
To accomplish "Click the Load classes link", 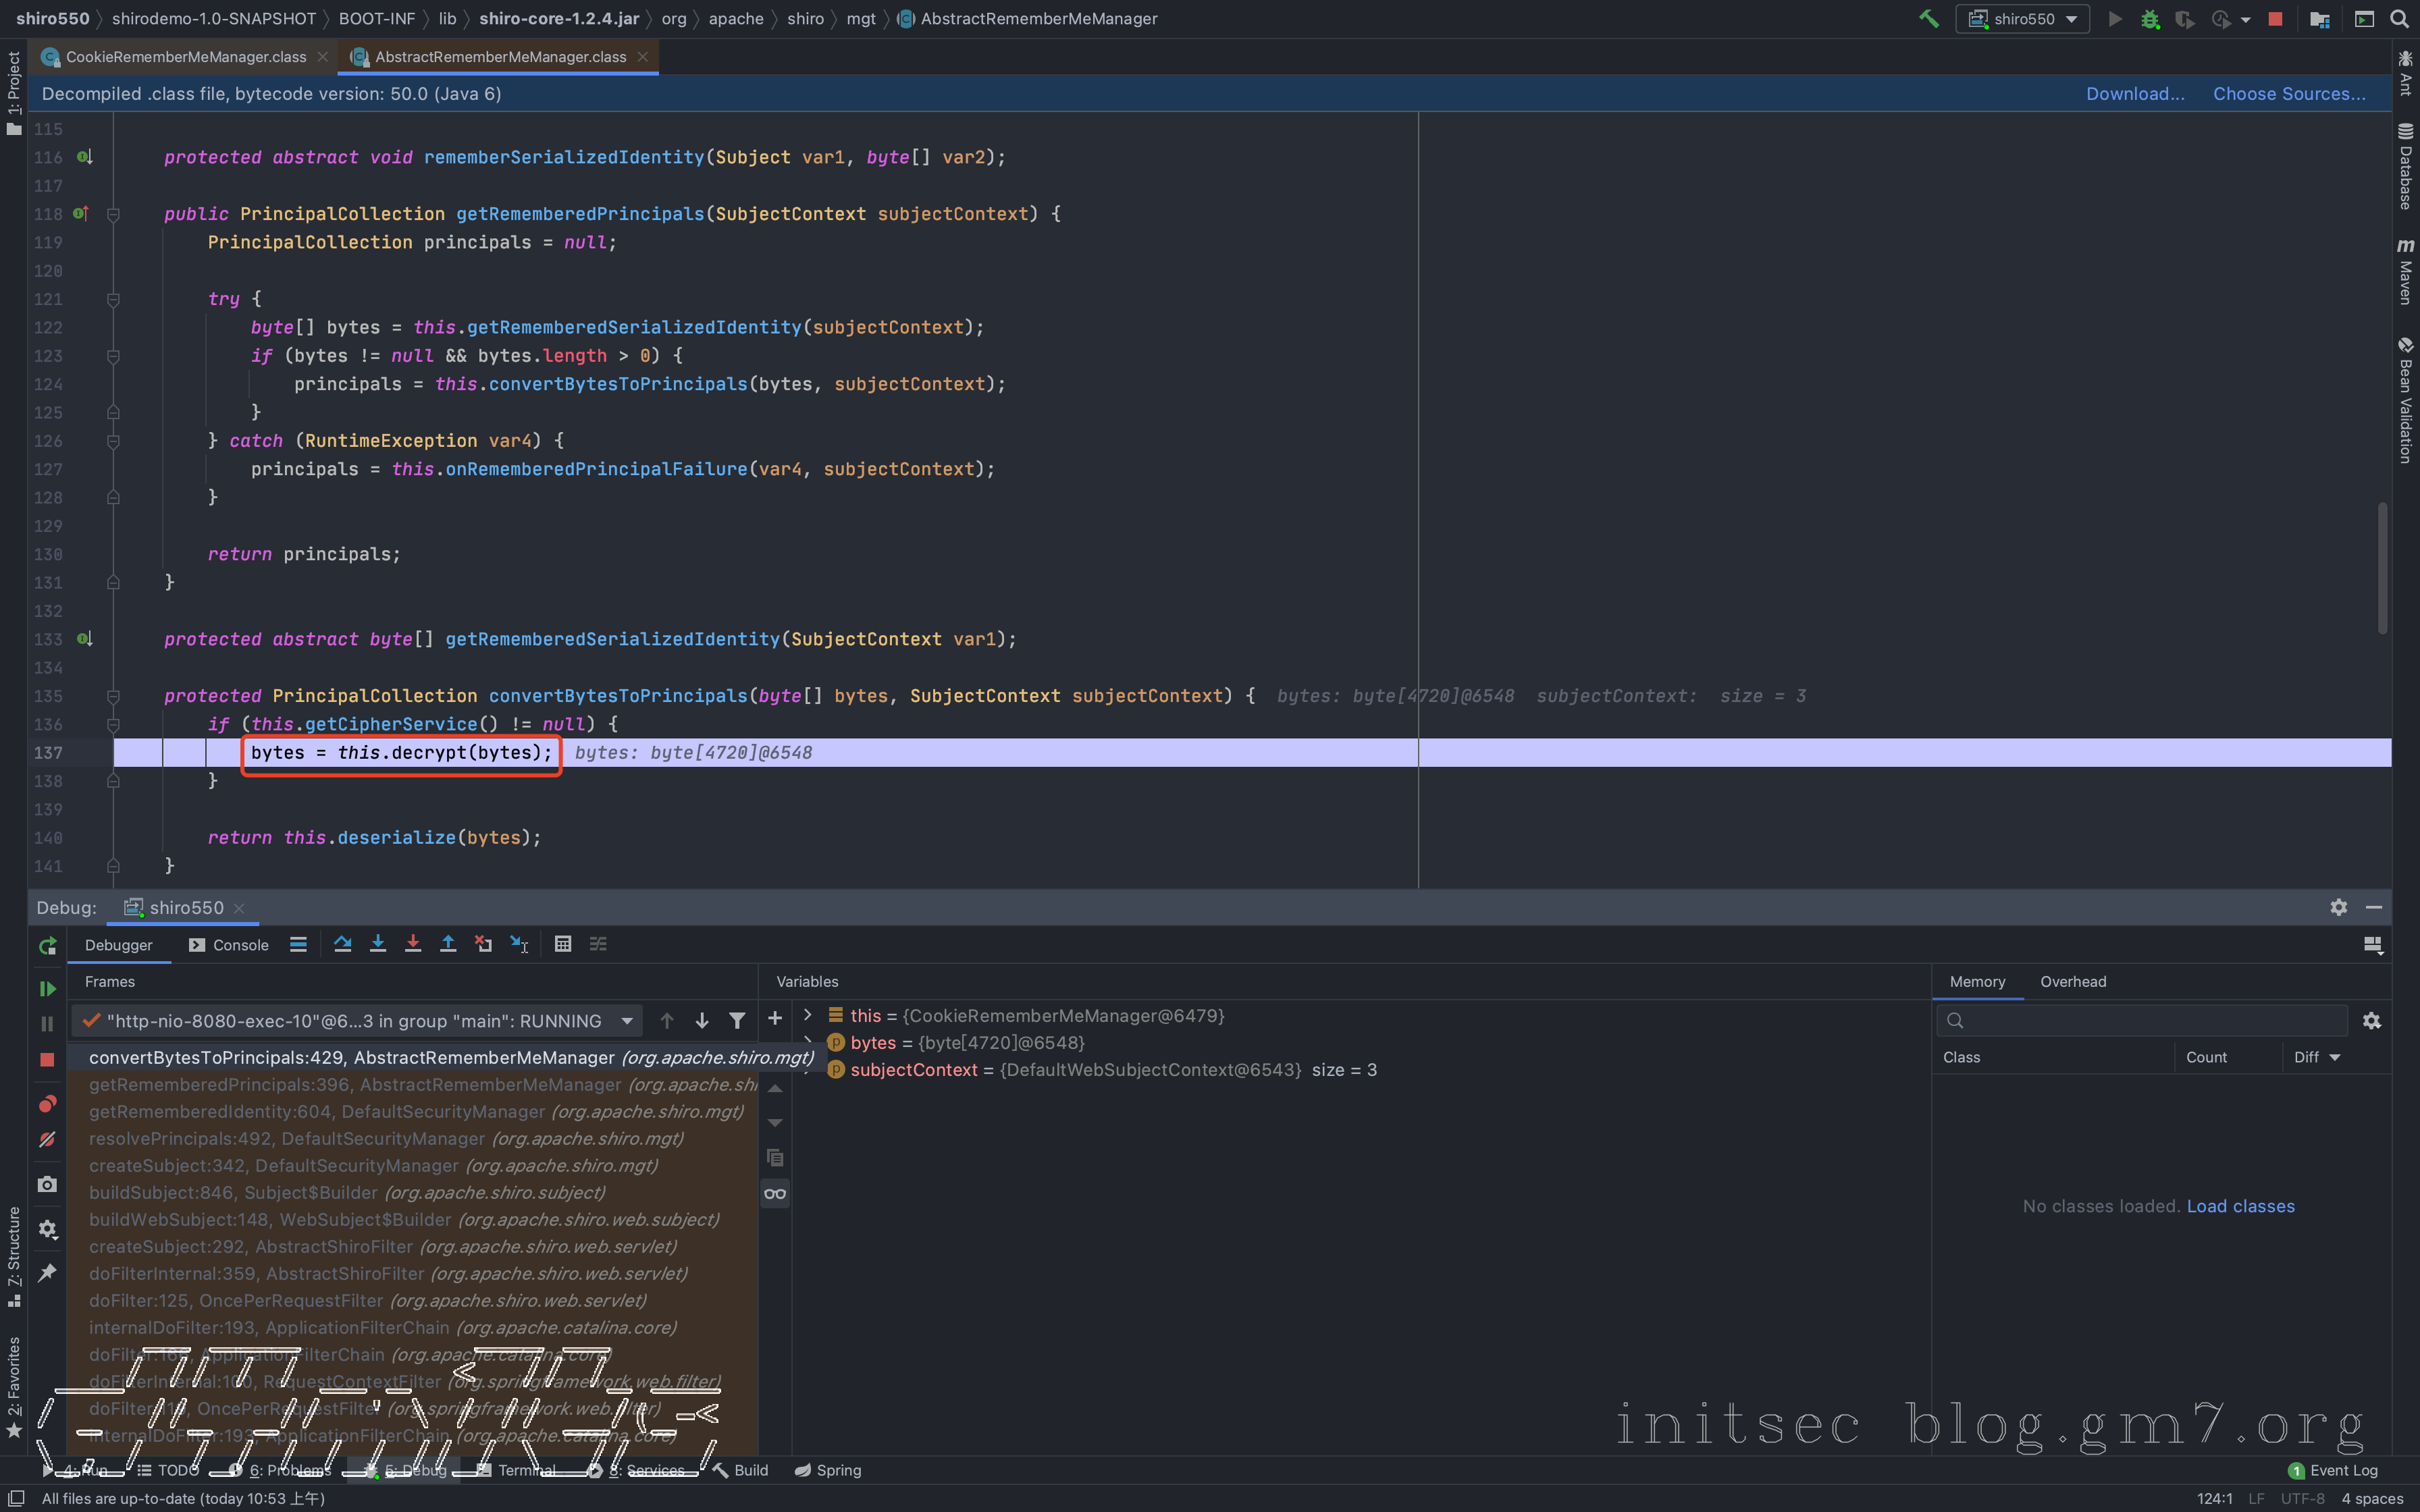I will click(x=2240, y=1206).
